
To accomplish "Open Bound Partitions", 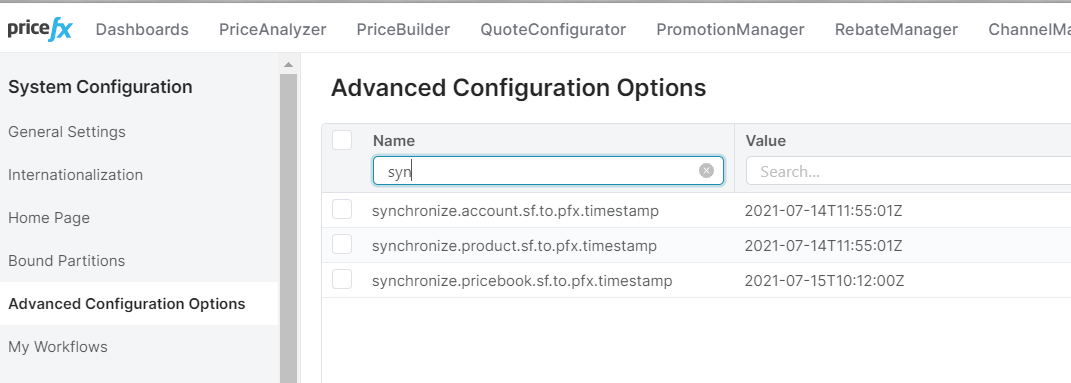I will click(67, 261).
